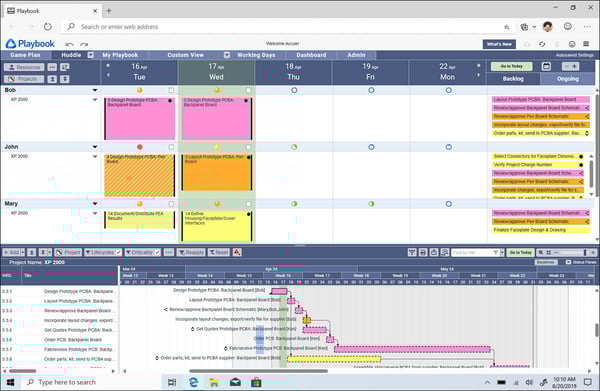600x391 pixels.
Task: Click the warning triangle icon in Gantt toolbar
Action: pos(237,252)
